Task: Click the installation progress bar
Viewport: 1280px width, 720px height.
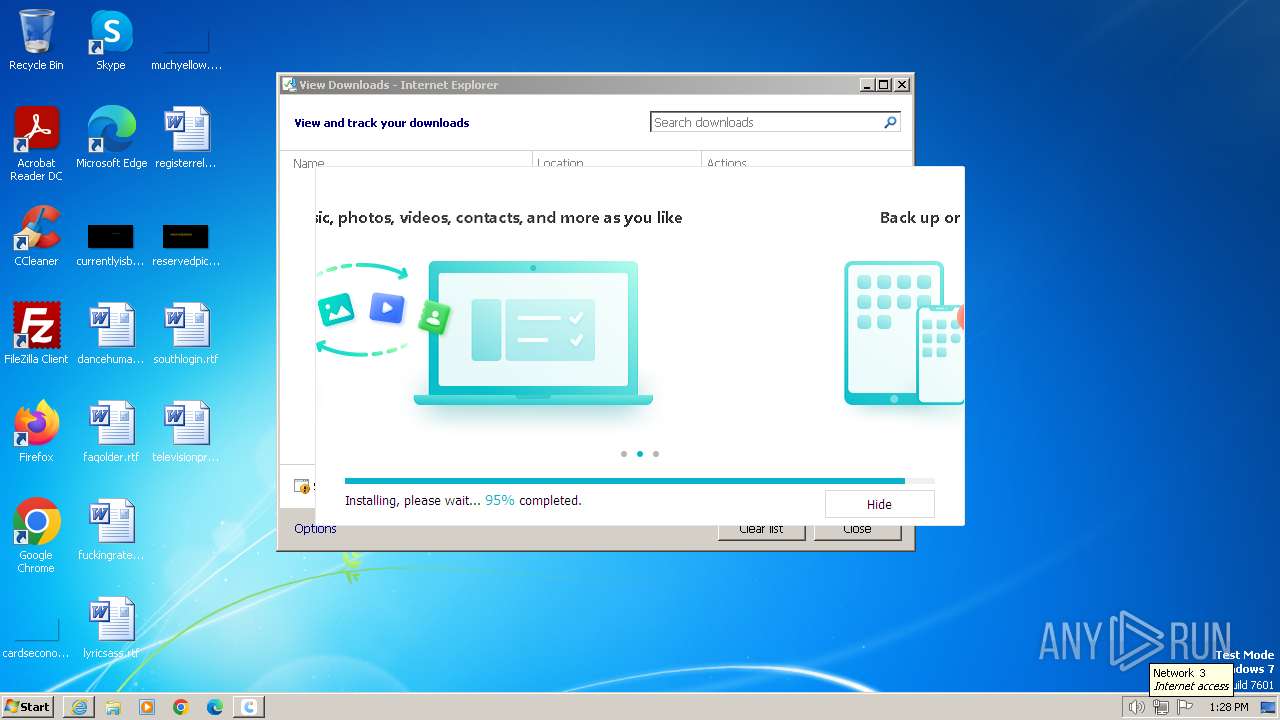Action: pos(640,481)
